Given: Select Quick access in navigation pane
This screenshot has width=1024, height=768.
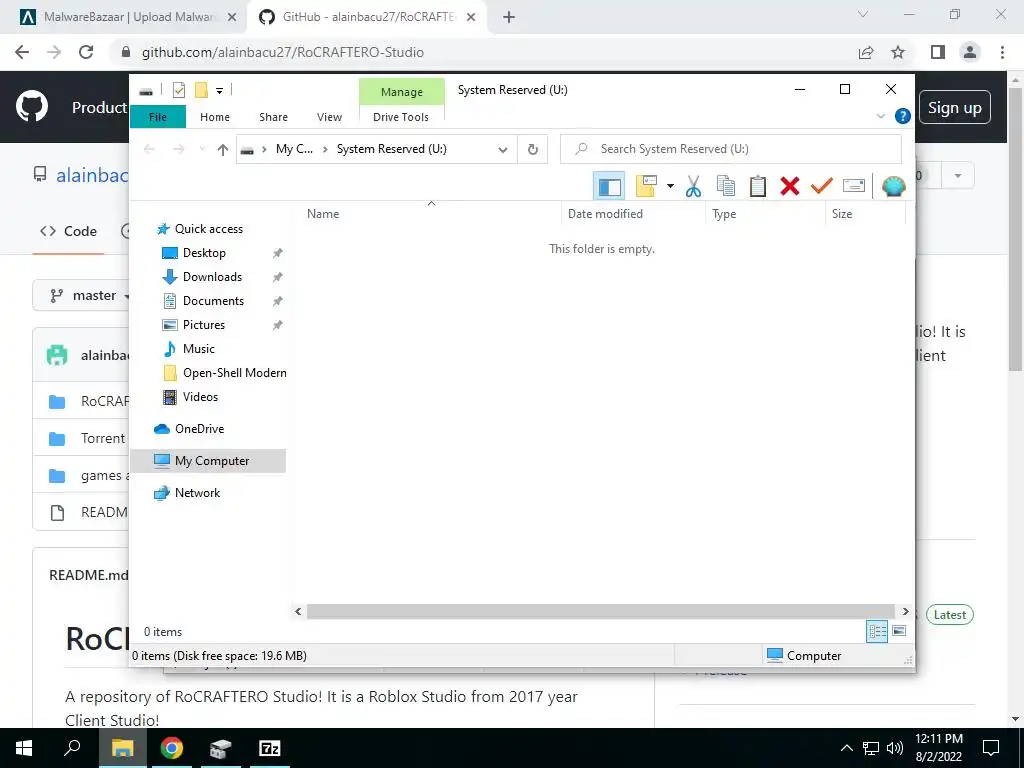Looking at the screenshot, I should (x=208, y=229).
